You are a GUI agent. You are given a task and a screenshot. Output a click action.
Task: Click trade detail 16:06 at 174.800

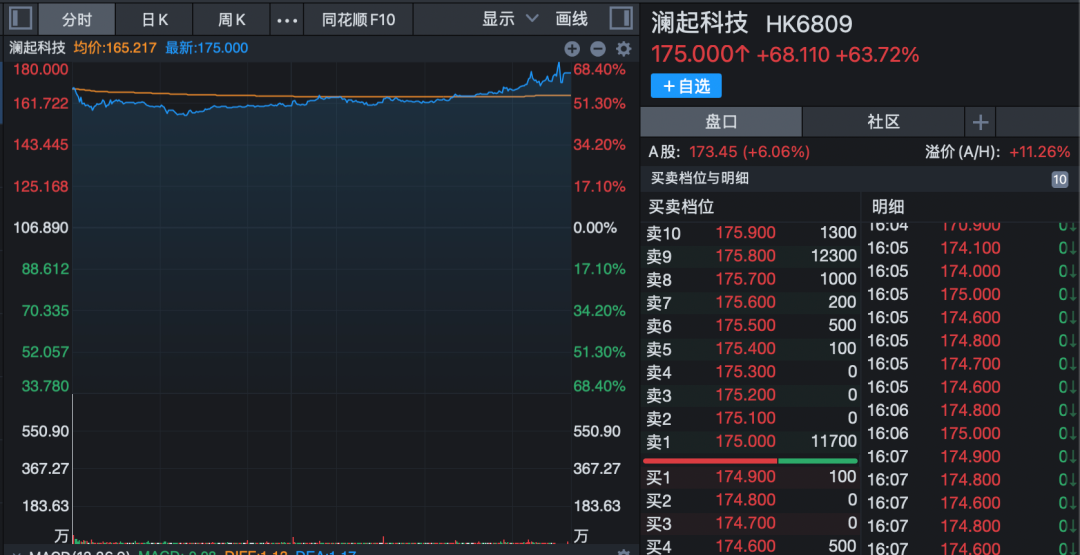coord(971,410)
